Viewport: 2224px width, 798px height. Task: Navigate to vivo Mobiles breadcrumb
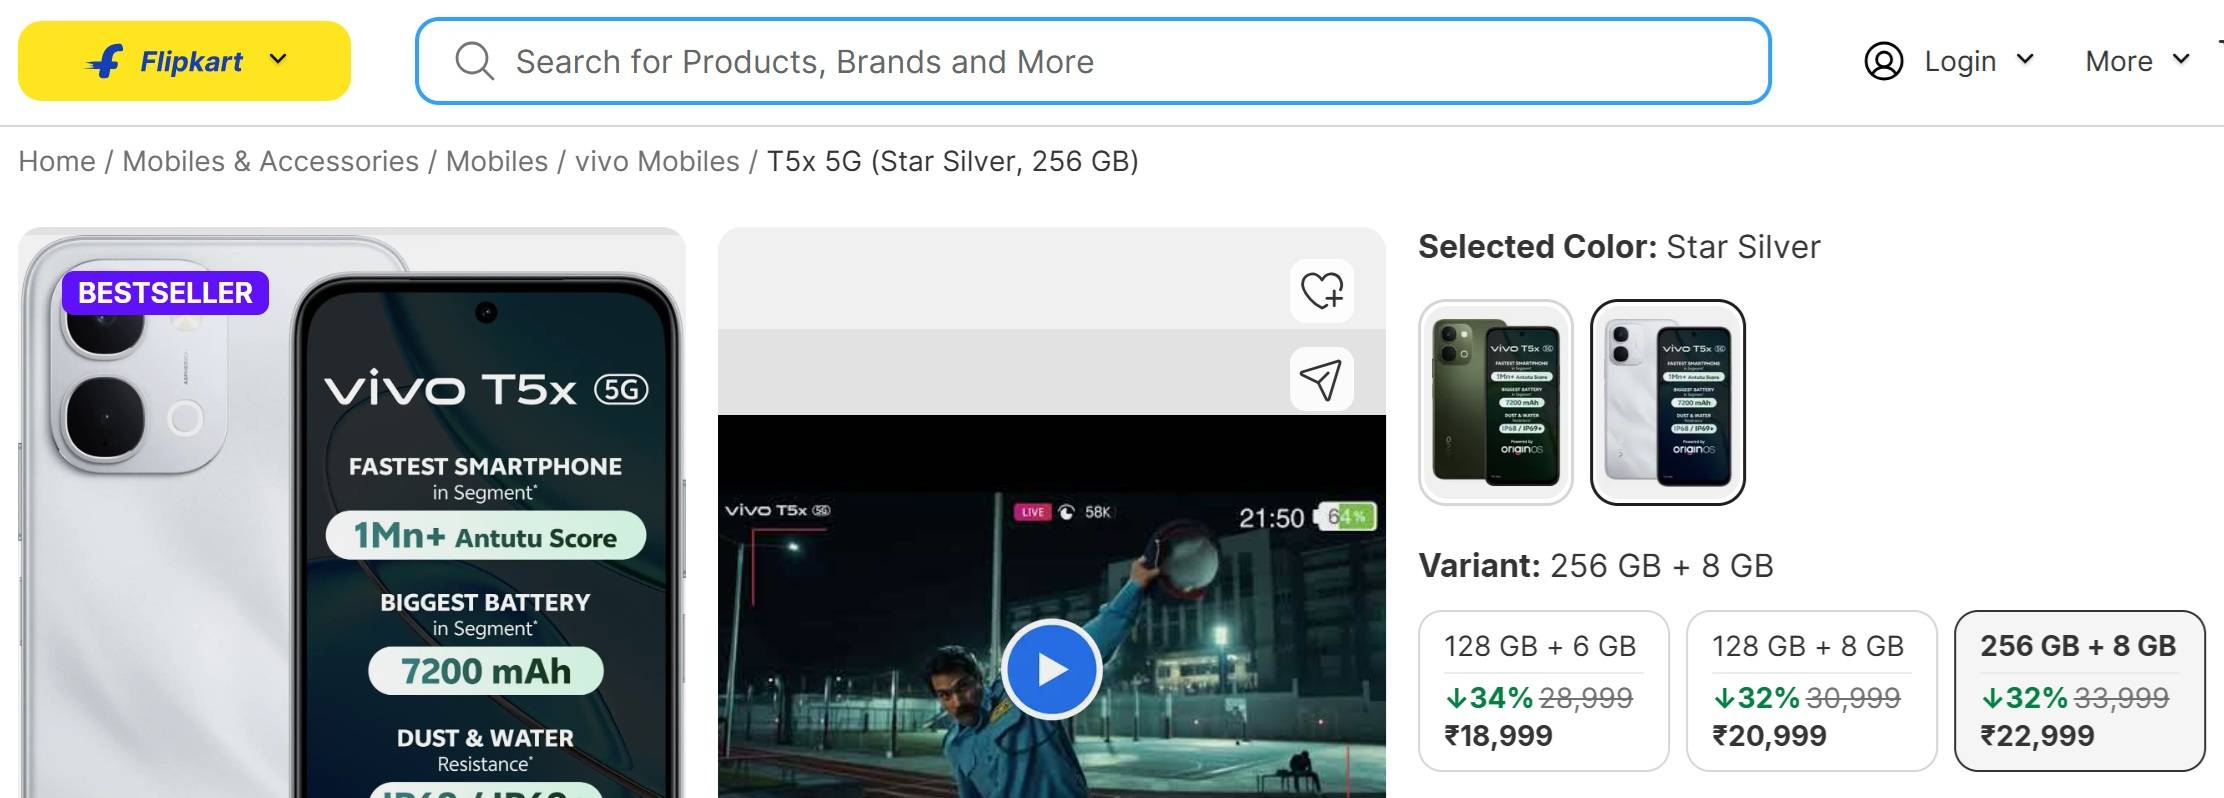coord(657,161)
